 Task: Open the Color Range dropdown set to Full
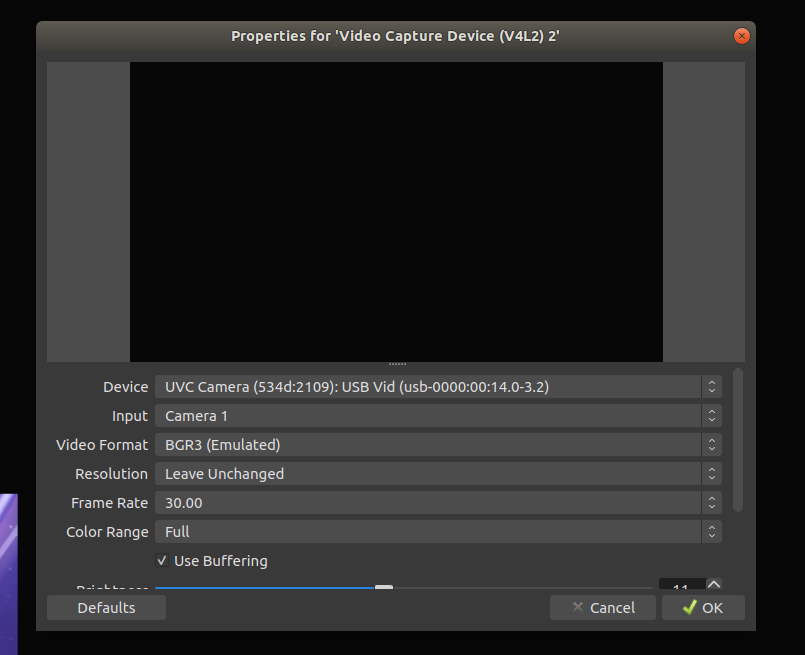[438, 532]
